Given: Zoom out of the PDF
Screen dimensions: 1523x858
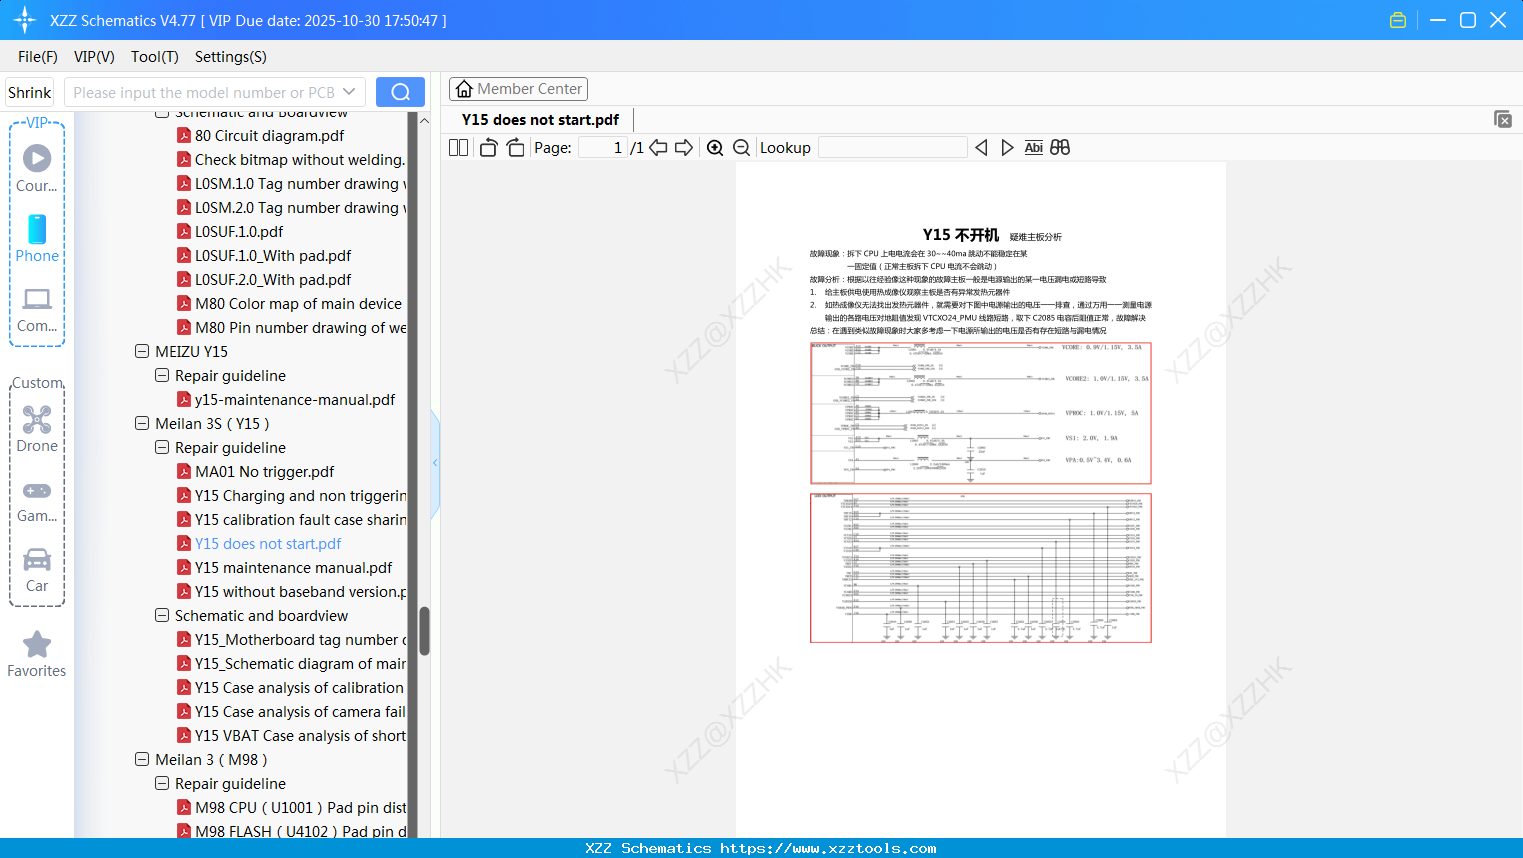Looking at the screenshot, I should coord(741,147).
